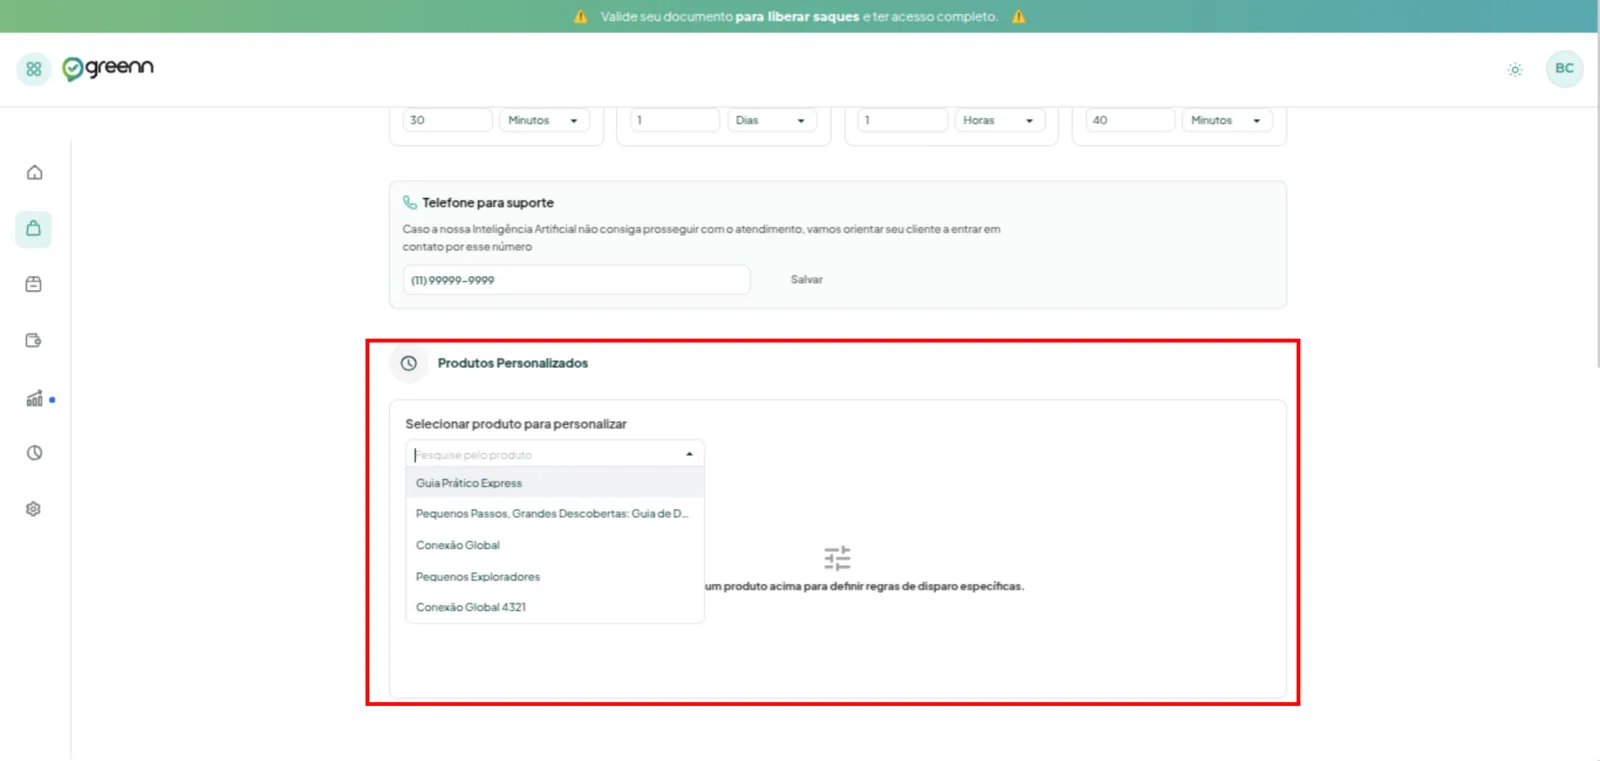Viewport: 1600px width, 761px height.
Task: Click the validate document banner message
Action: coord(799,16)
